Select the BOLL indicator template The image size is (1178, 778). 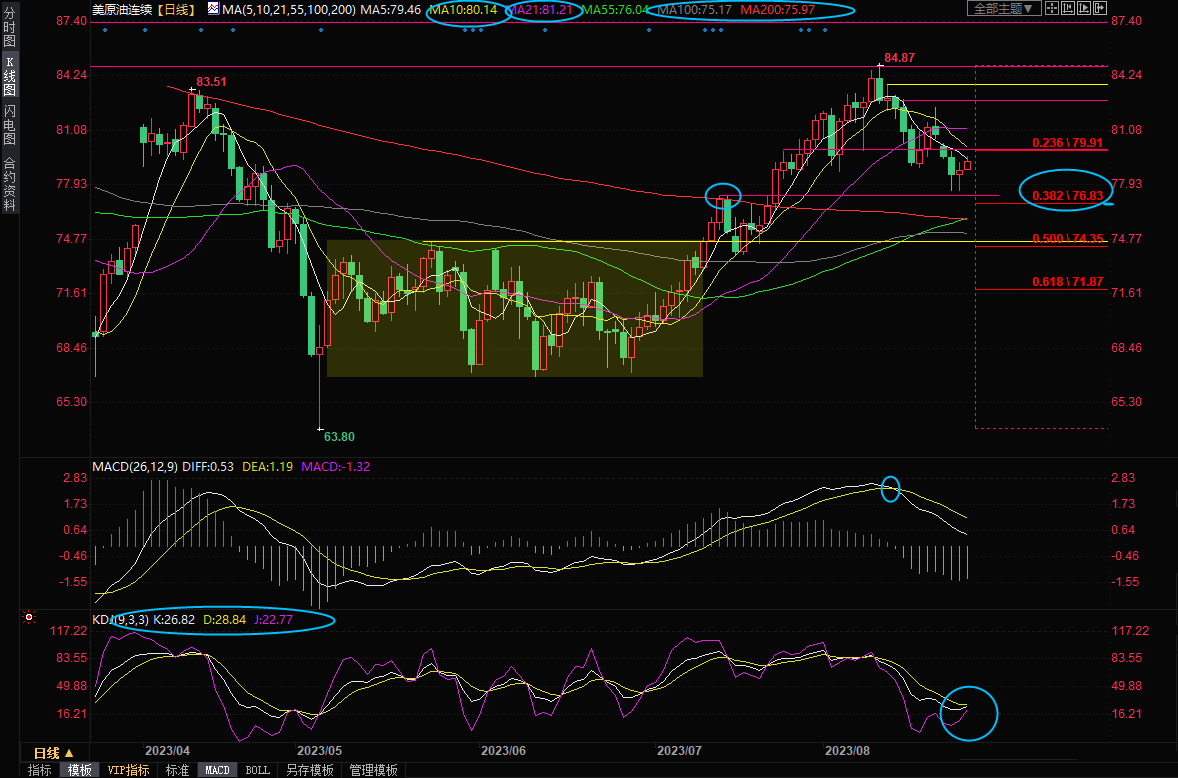257,770
